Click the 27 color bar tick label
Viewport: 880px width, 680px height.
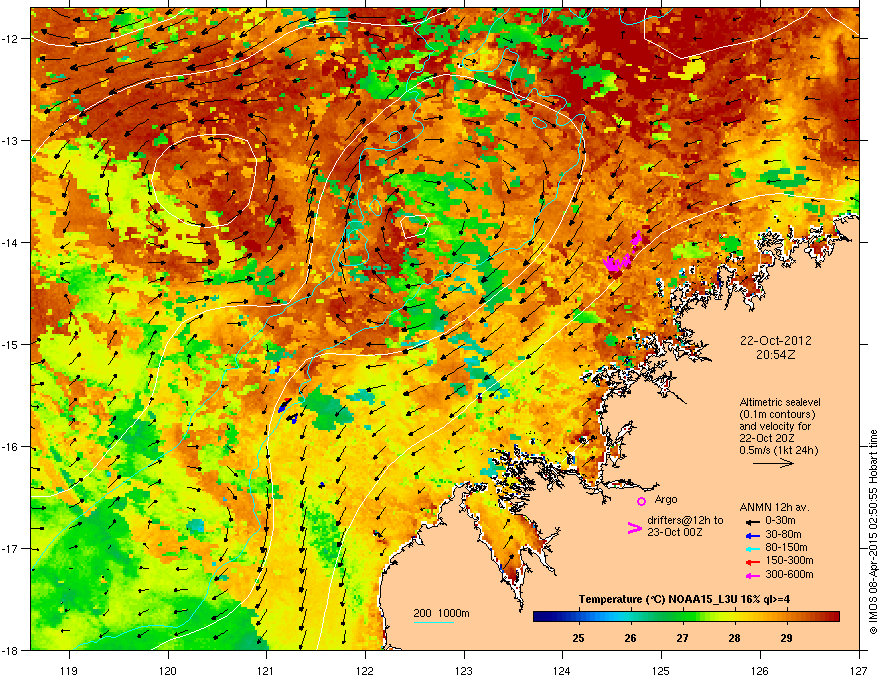(x=682, y=638)
